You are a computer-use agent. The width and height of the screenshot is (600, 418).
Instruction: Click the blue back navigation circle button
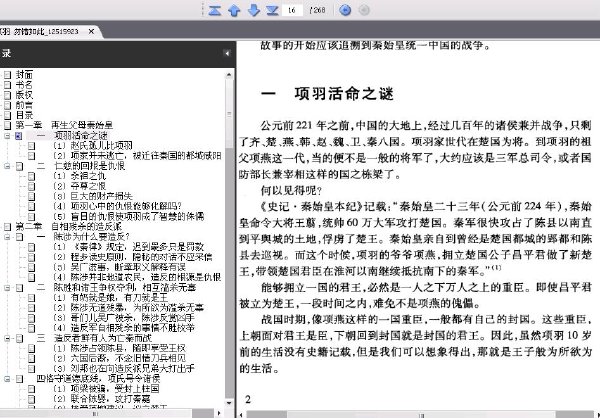pos(345,10)
